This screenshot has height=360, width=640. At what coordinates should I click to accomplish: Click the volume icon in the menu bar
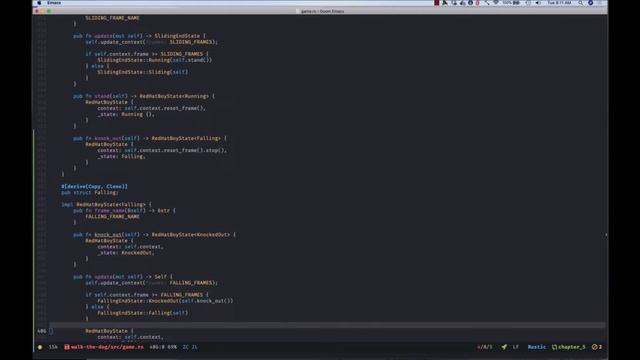point(538,3)
